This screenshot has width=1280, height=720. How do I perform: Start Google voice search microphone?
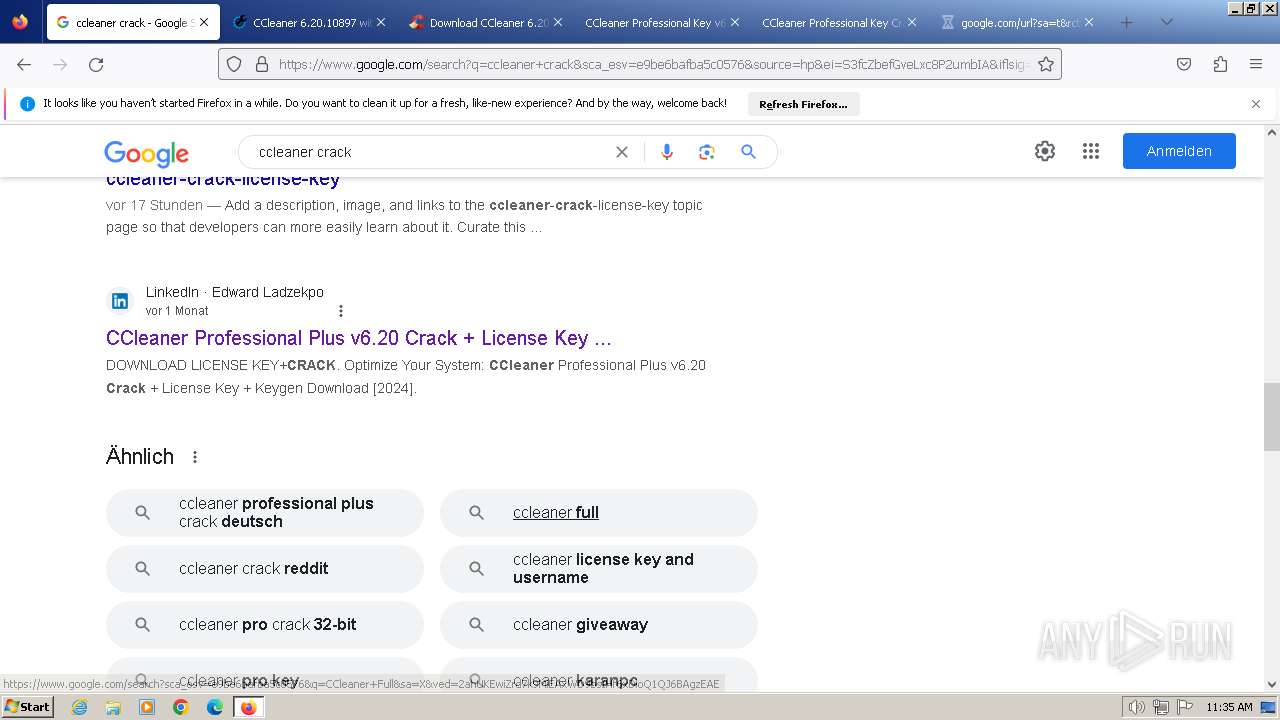click(x=667, y=152)
